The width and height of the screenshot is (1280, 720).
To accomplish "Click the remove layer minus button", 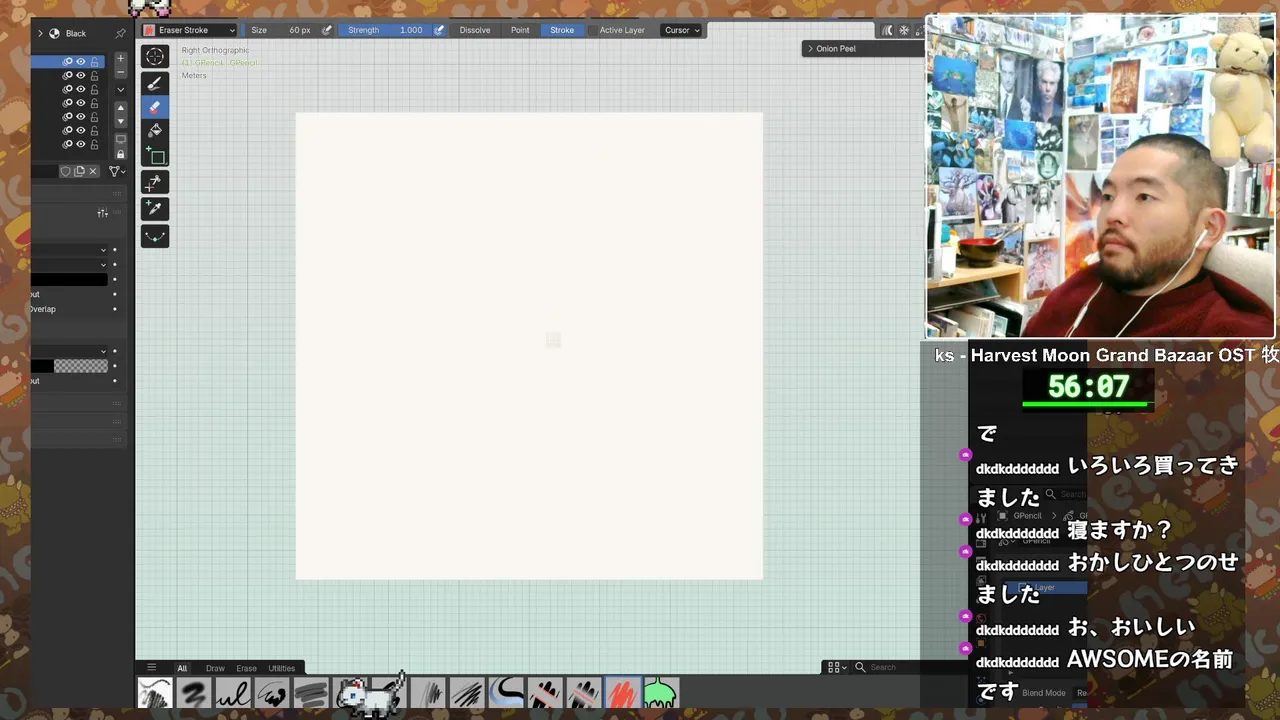I will click(x=121, y=72).
